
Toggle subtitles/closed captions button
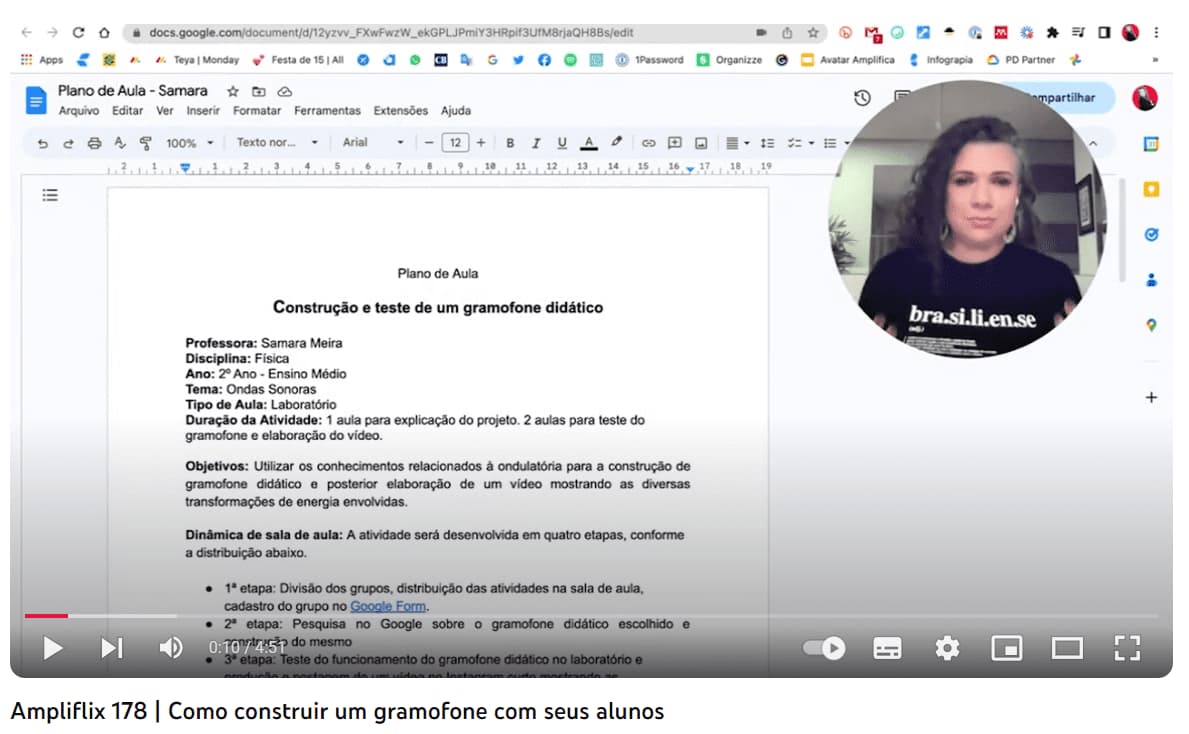pyautogui.click(x=887, y=648)
